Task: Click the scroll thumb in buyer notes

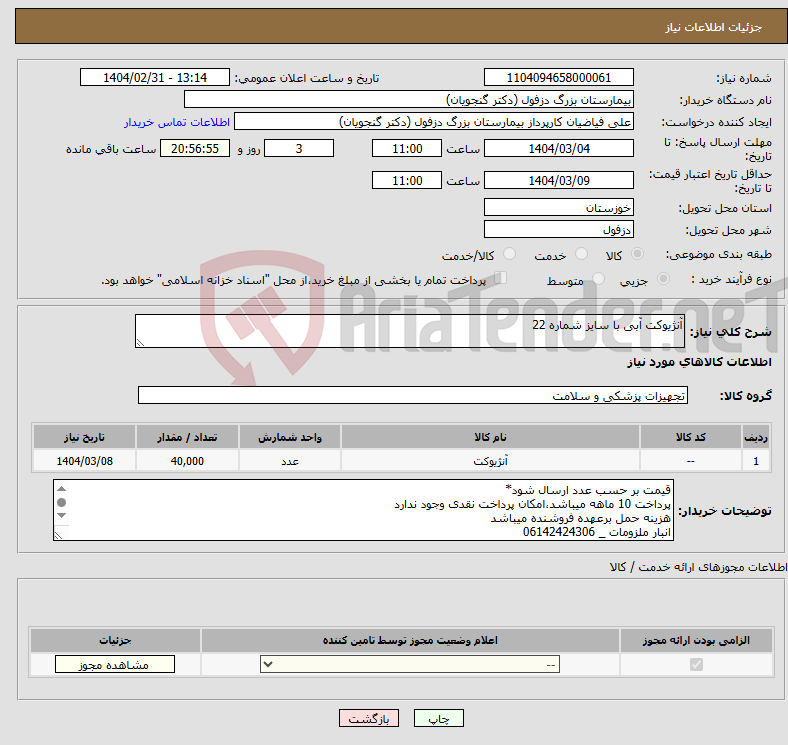Action: click(x=61, y=502)
